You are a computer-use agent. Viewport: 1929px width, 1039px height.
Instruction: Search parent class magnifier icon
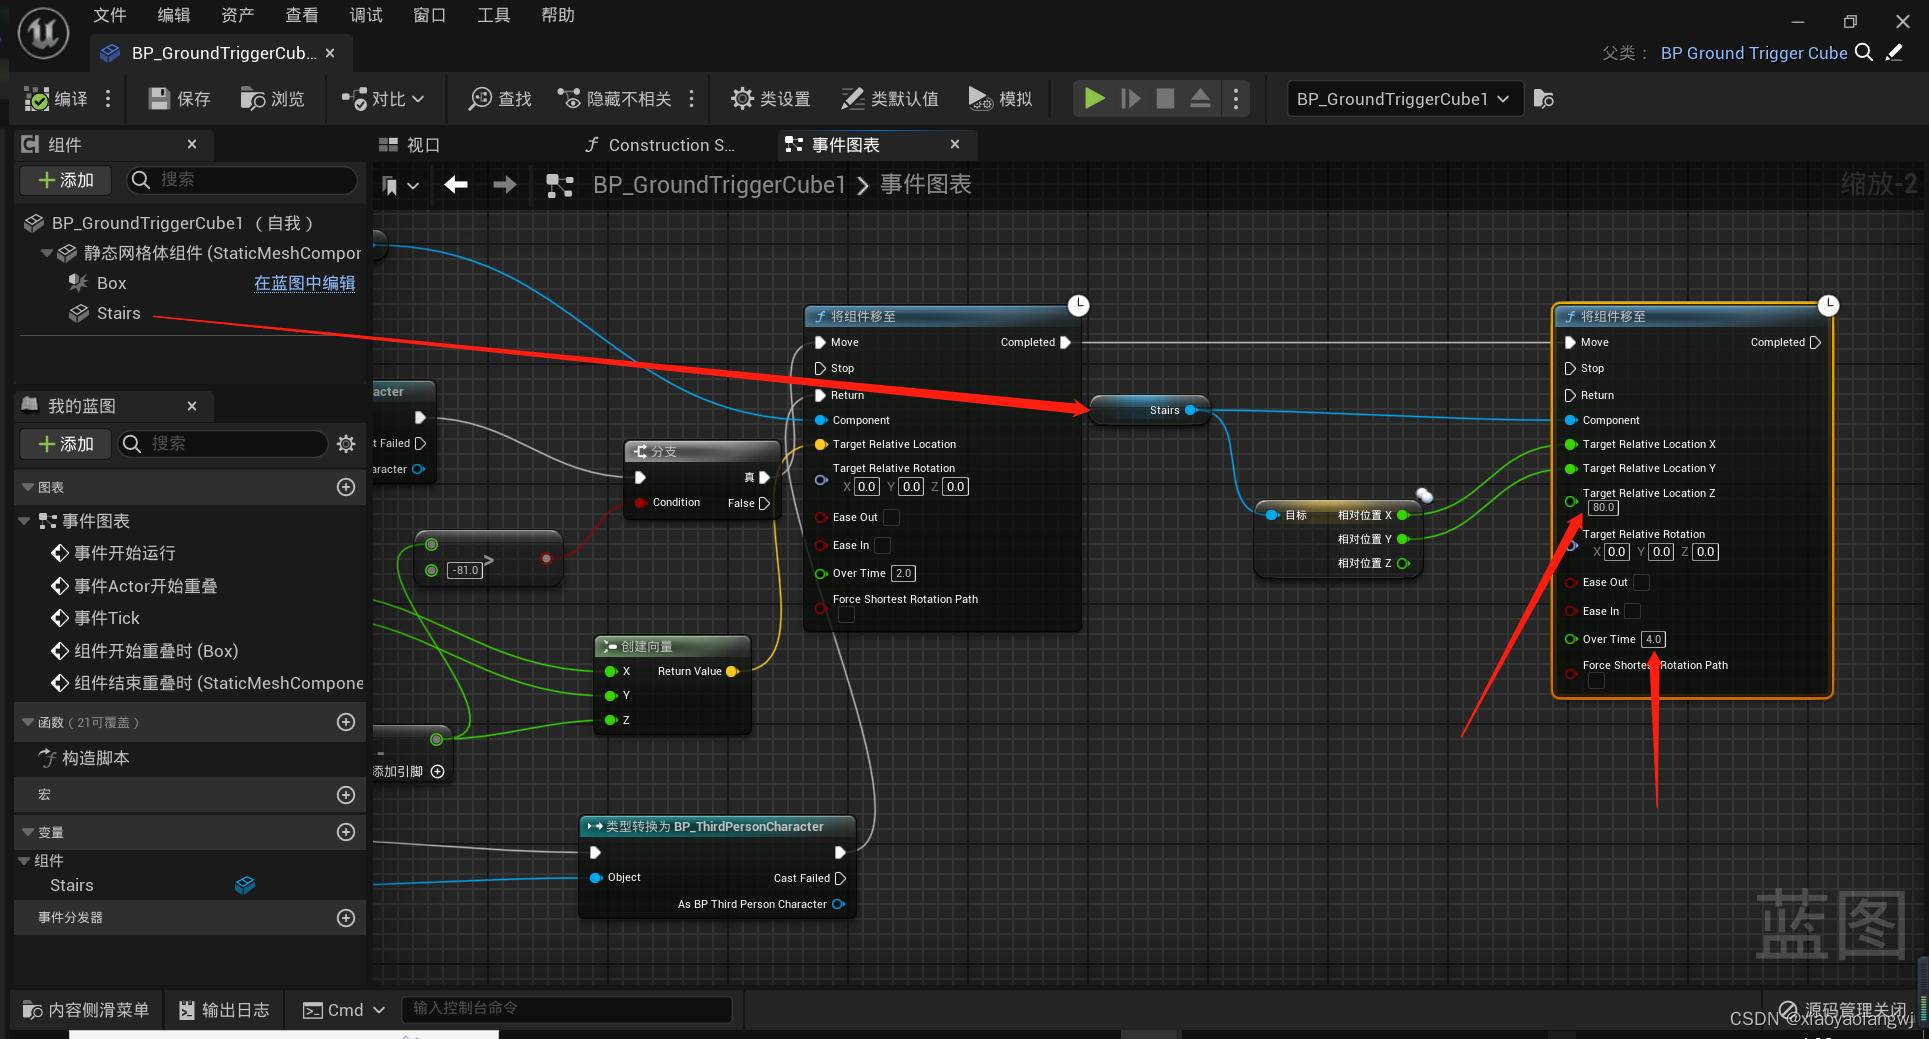coord(1865,52)
